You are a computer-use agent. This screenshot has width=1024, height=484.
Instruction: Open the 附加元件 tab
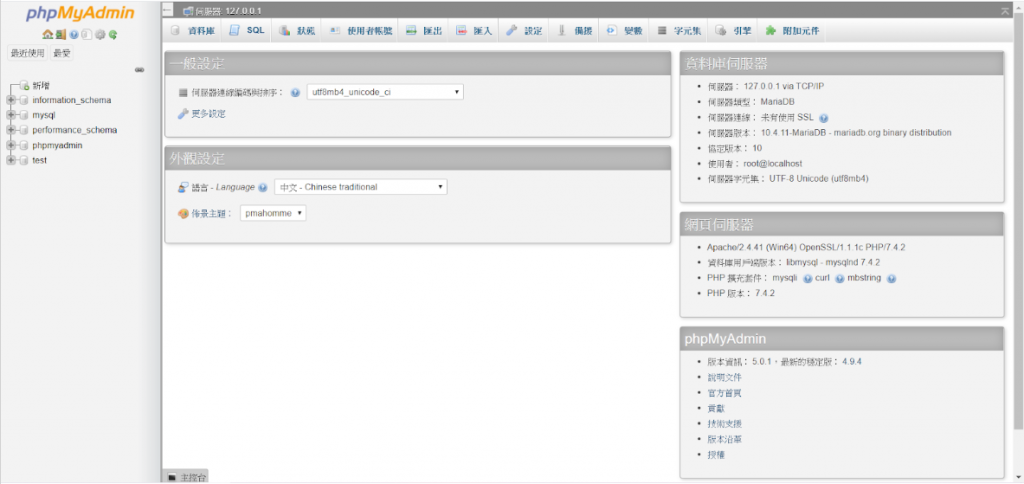(x=792, y=31)
